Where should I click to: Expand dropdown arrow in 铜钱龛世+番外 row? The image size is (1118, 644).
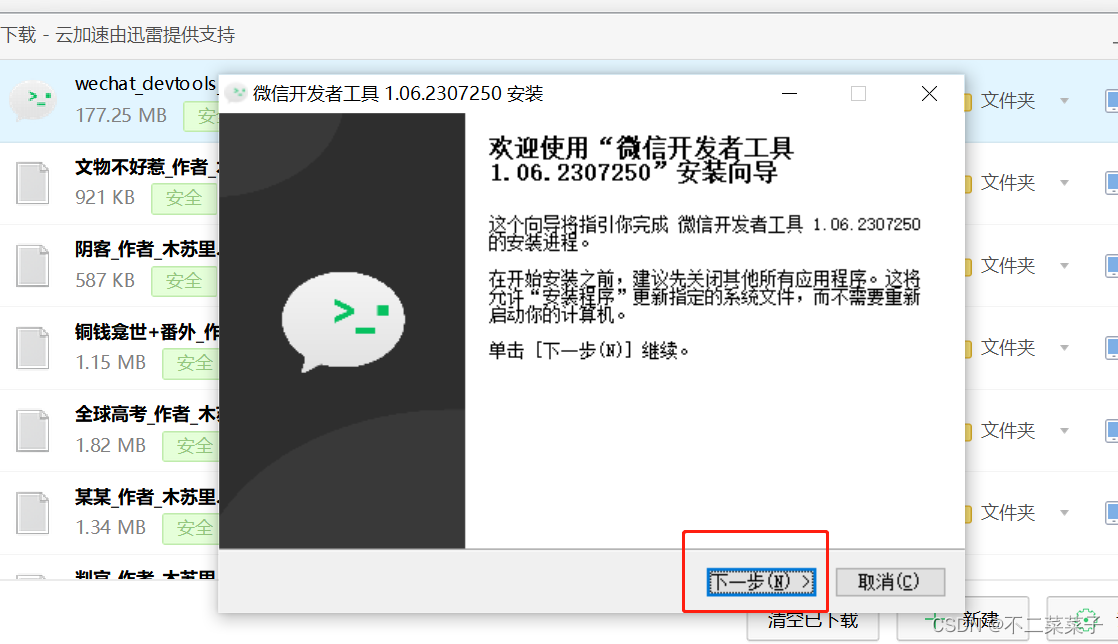[1065, 348]
